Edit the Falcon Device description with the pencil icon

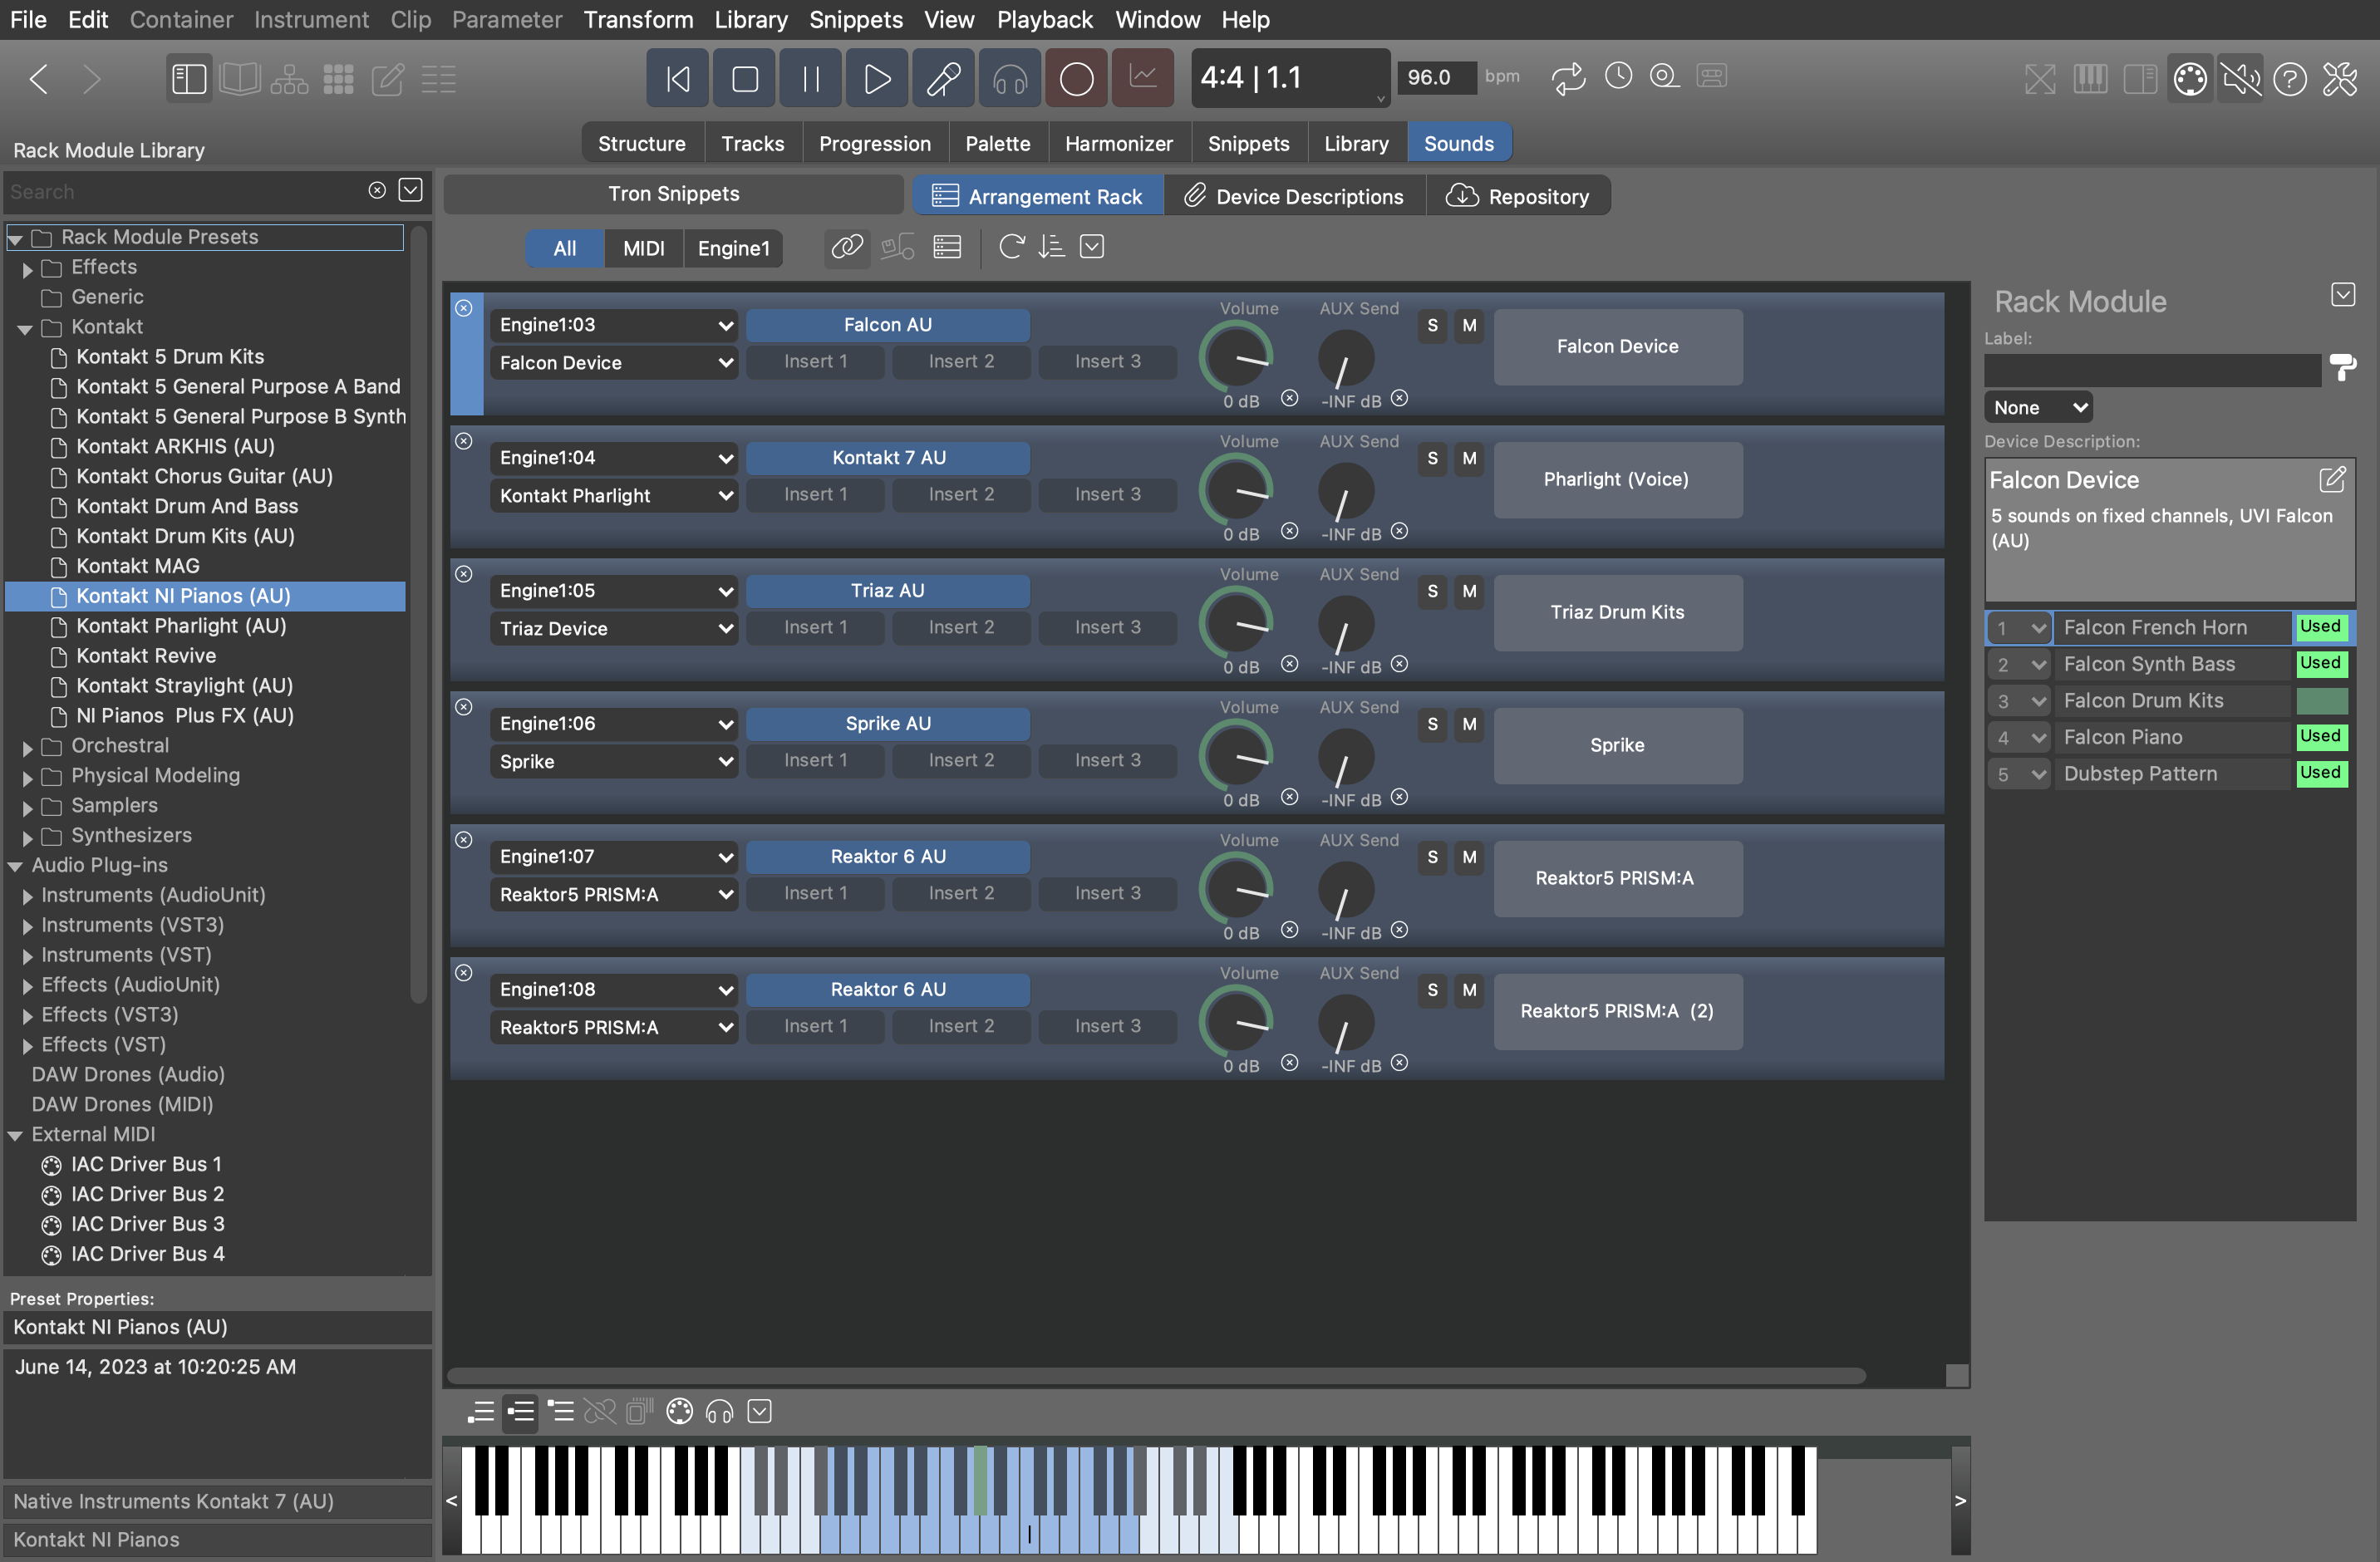point(2332,479)
